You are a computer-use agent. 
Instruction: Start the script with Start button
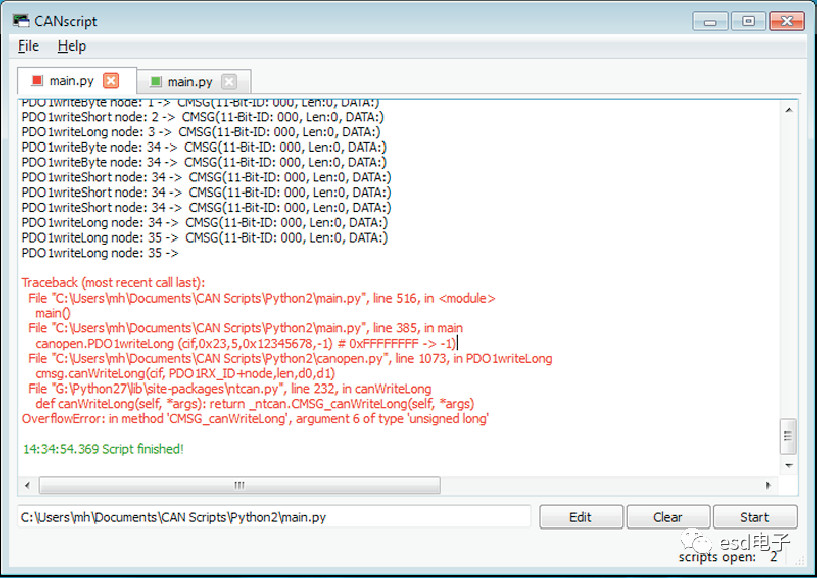click(x=754, y=517)
